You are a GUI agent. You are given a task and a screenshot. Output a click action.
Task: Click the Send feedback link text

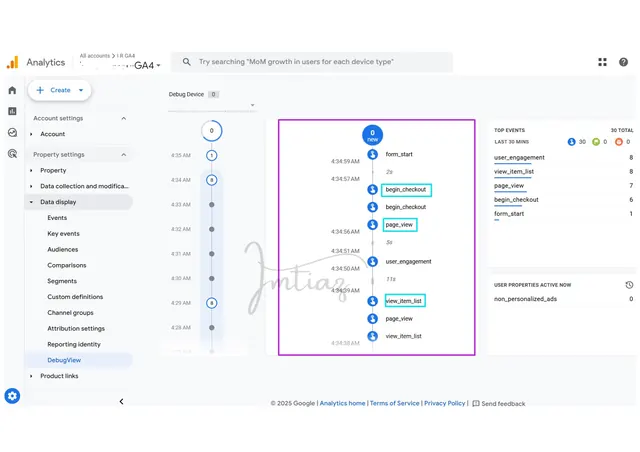(x=503, y=404)
